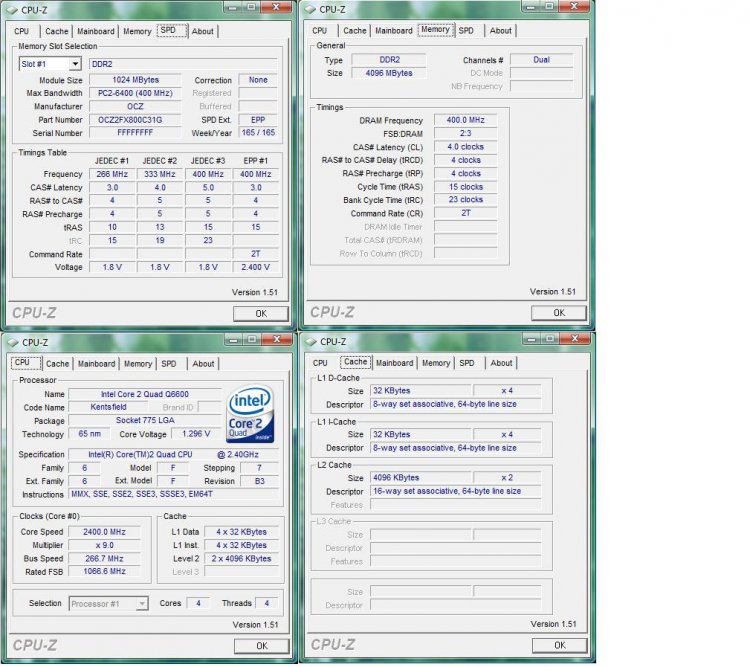Open Mainboard tab in the L1 D-Cache window
750x667 pixels.
point(395,363)
